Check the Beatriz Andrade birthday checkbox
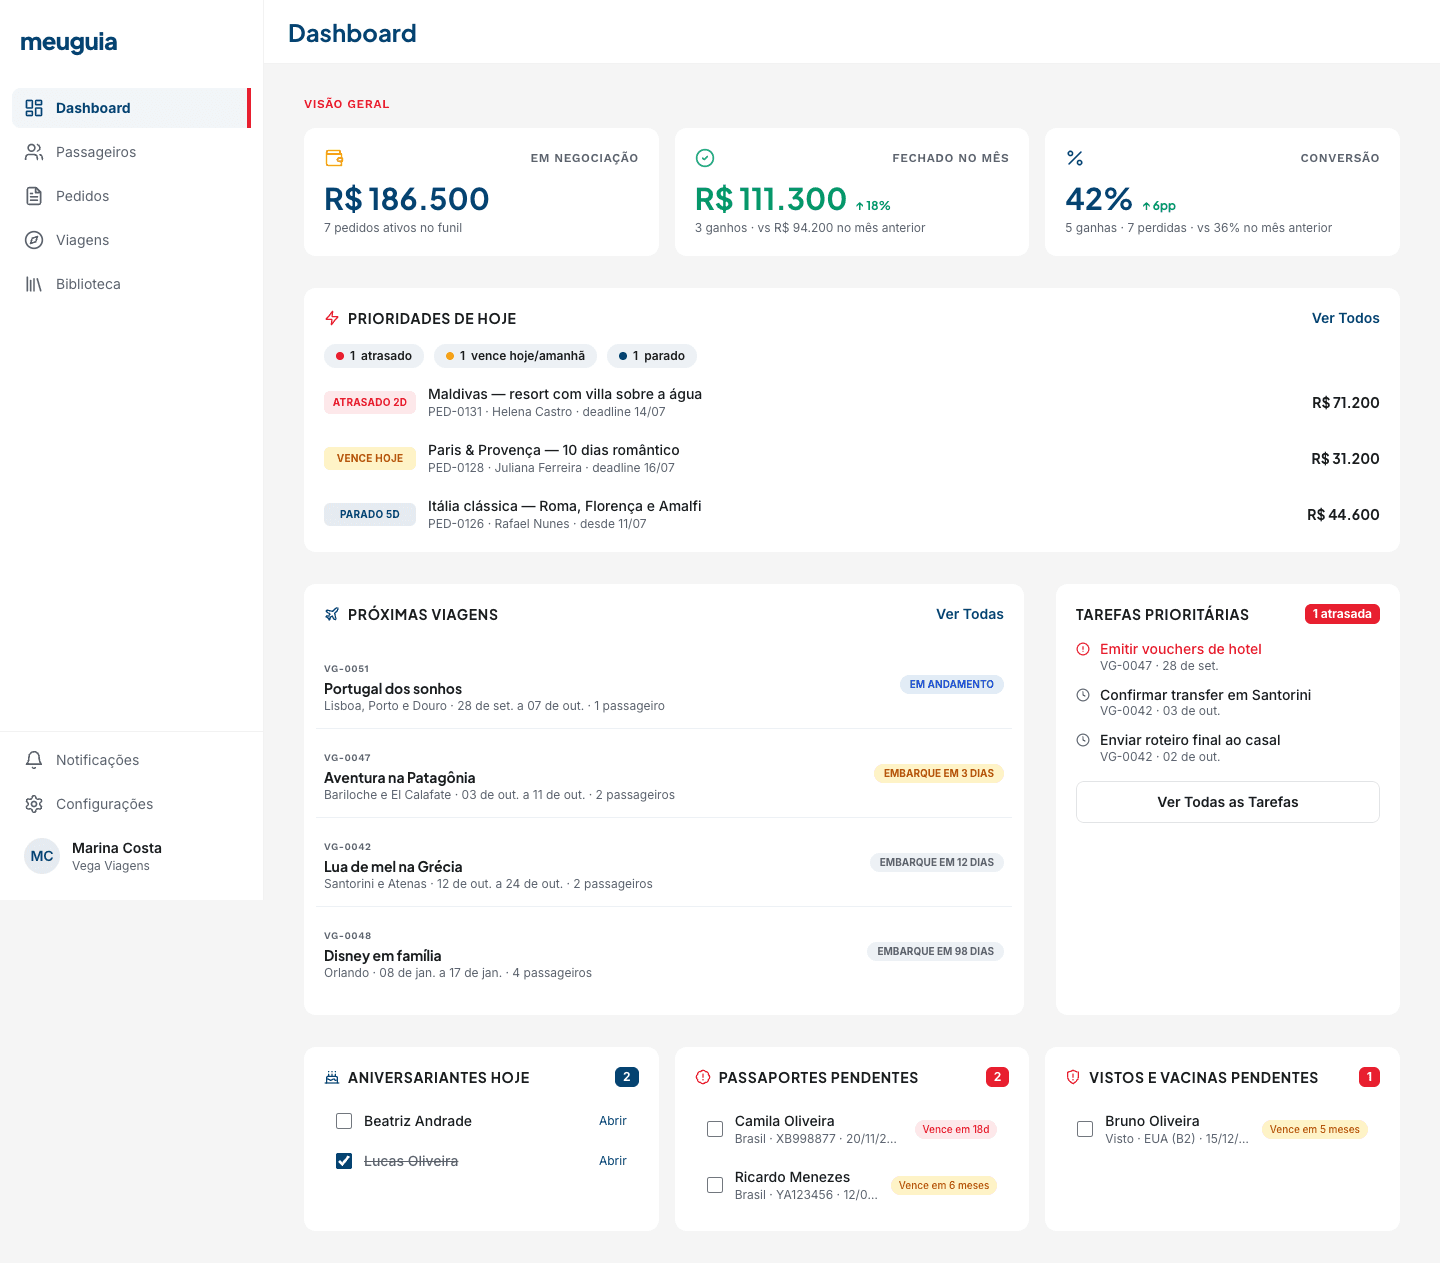The width and height of the screenshot is (1440, 1263). point(344,1121)
